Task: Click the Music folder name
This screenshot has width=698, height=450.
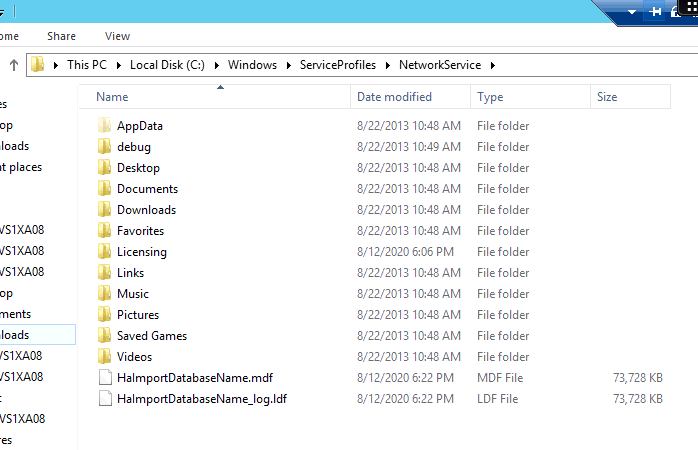Action: (133, 294)
